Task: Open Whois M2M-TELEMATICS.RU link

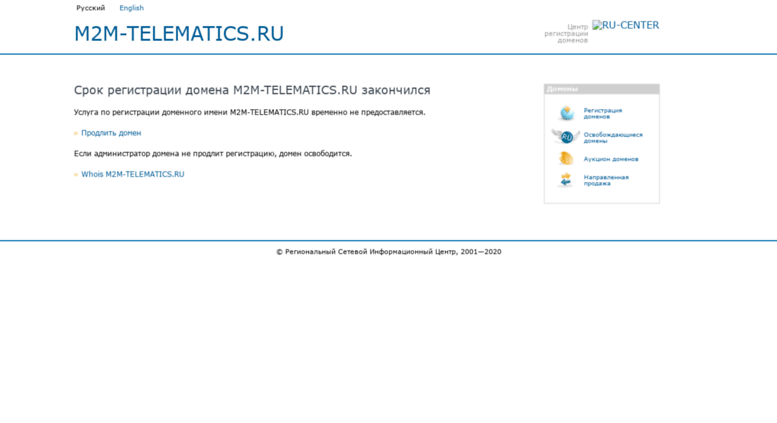Action: tap(133, 174)
